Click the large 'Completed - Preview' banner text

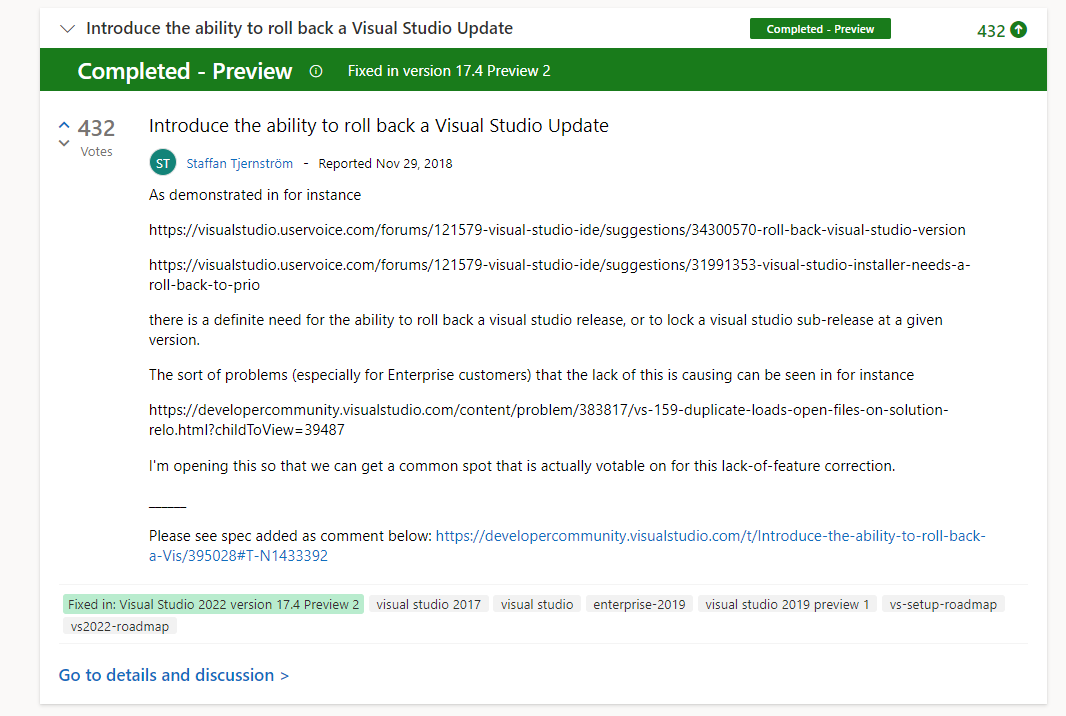[185, 71]
